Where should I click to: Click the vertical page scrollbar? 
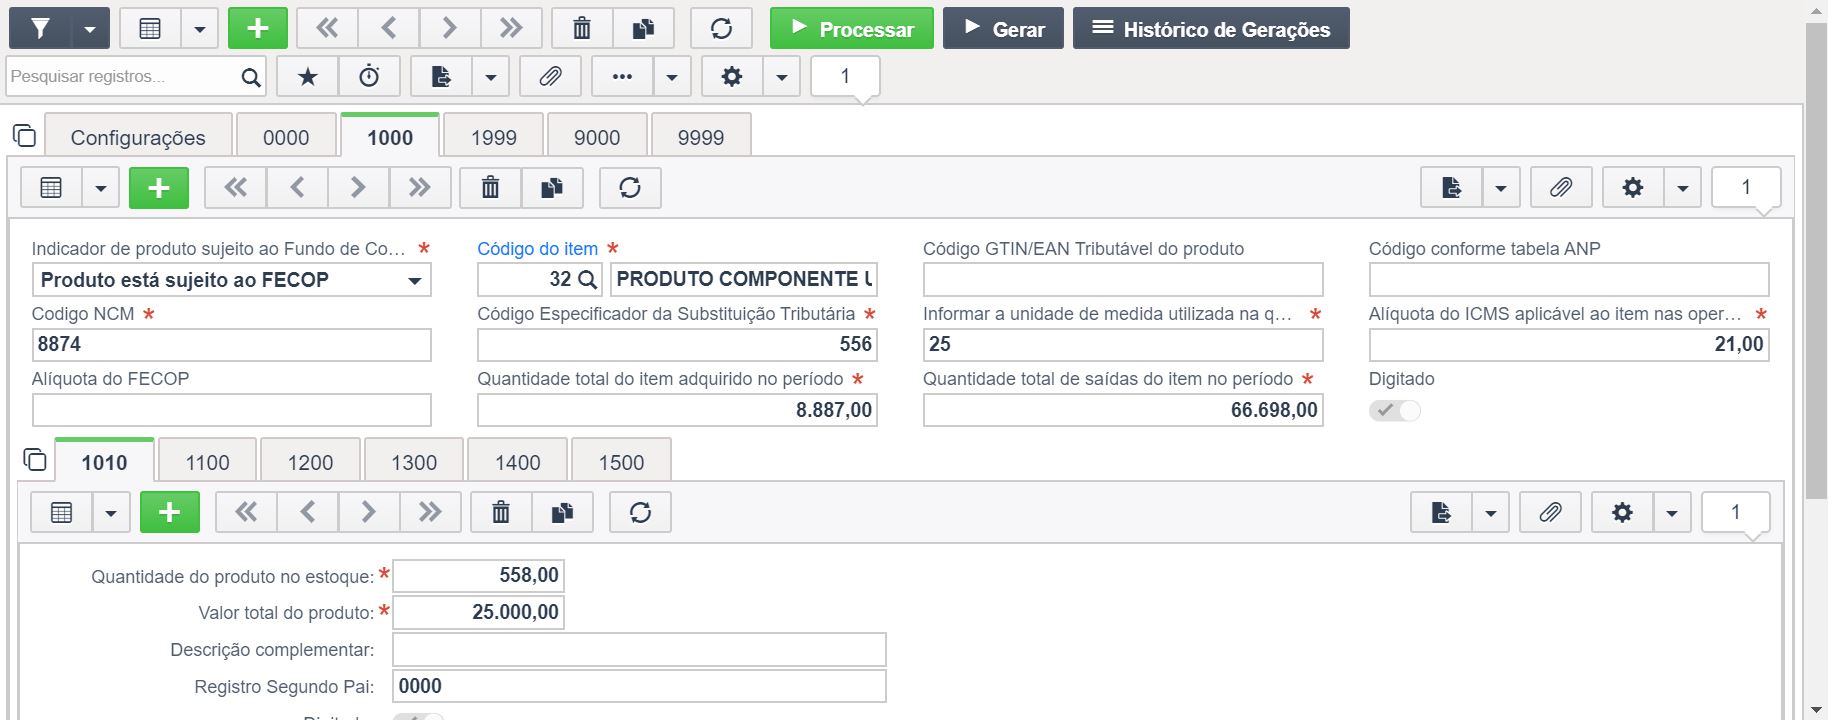pyautogui.click(x=1816, y=260)
